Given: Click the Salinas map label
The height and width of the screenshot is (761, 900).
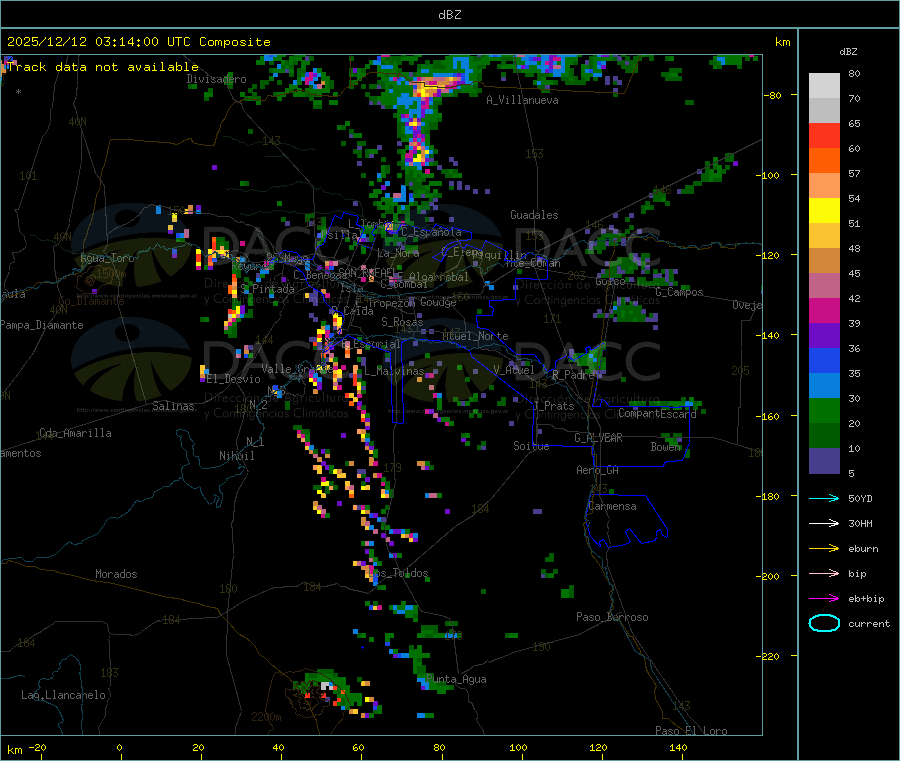Looking at the screenshot, I should coord(173,406).
